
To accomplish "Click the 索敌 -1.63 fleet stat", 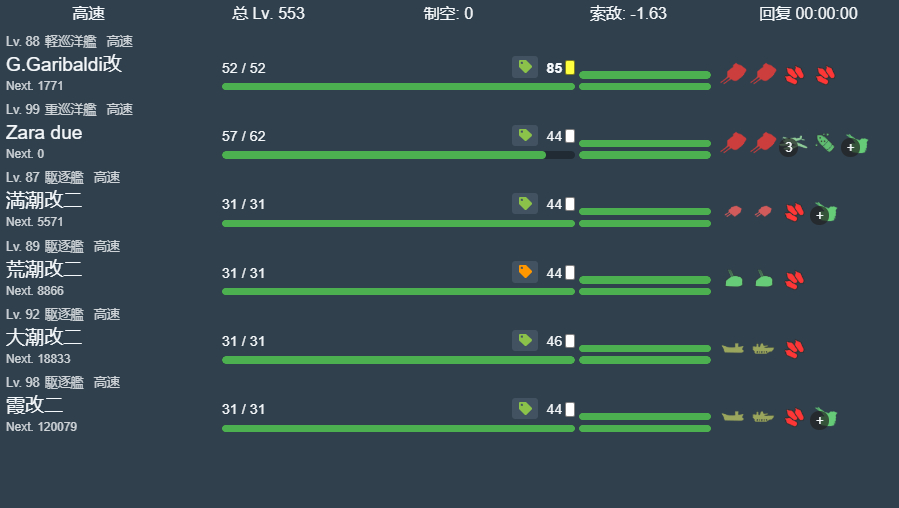I will tap(628, 13).
